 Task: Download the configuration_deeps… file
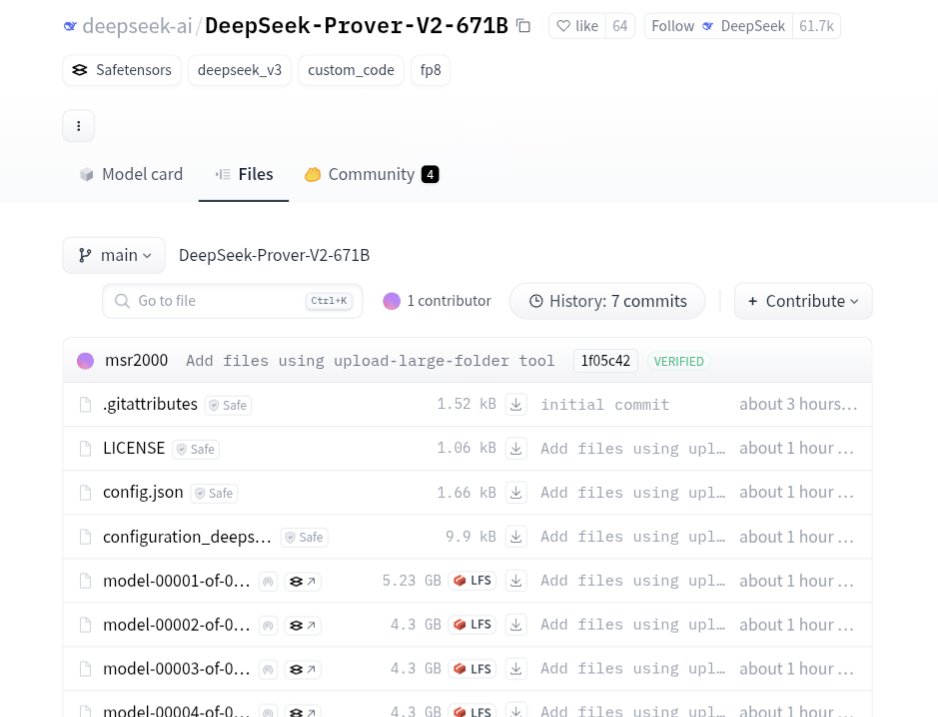[516, 537]
